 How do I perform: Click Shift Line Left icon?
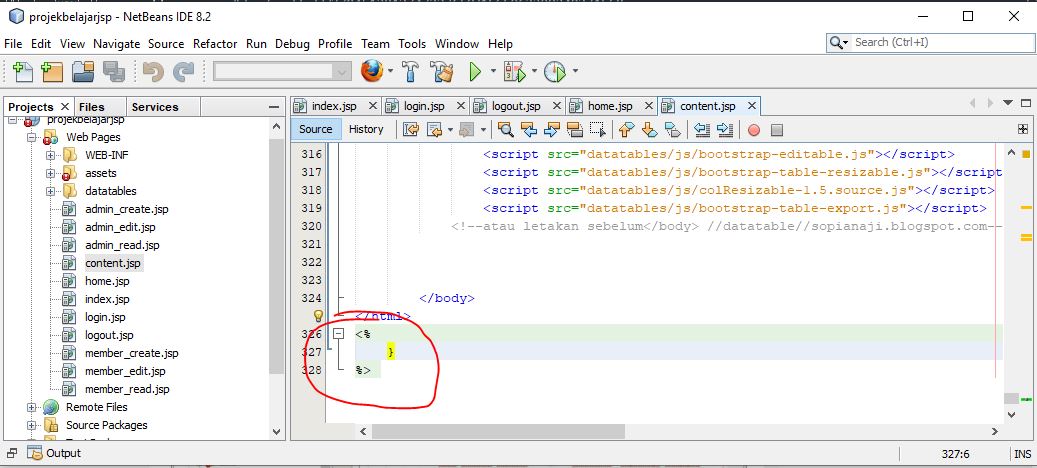(702, 130)
